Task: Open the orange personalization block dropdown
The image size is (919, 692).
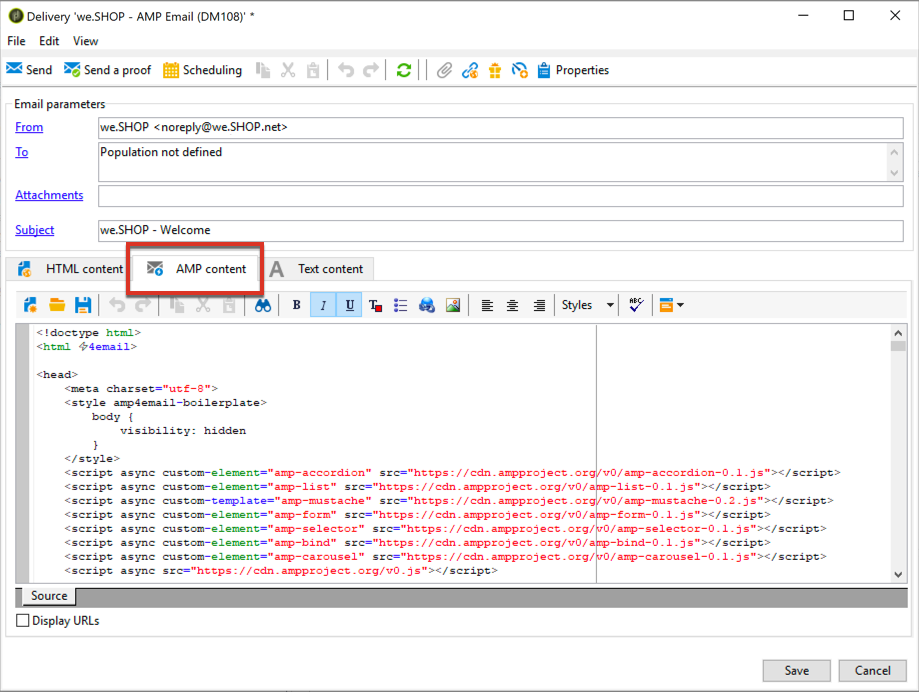Action: coord(672,305)
